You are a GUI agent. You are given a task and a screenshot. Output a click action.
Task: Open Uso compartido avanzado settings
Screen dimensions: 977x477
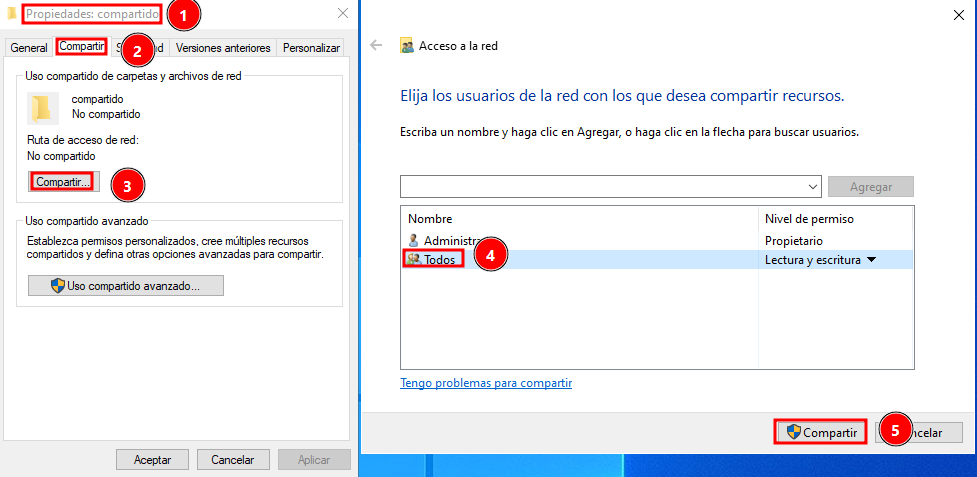pos(126,286)
